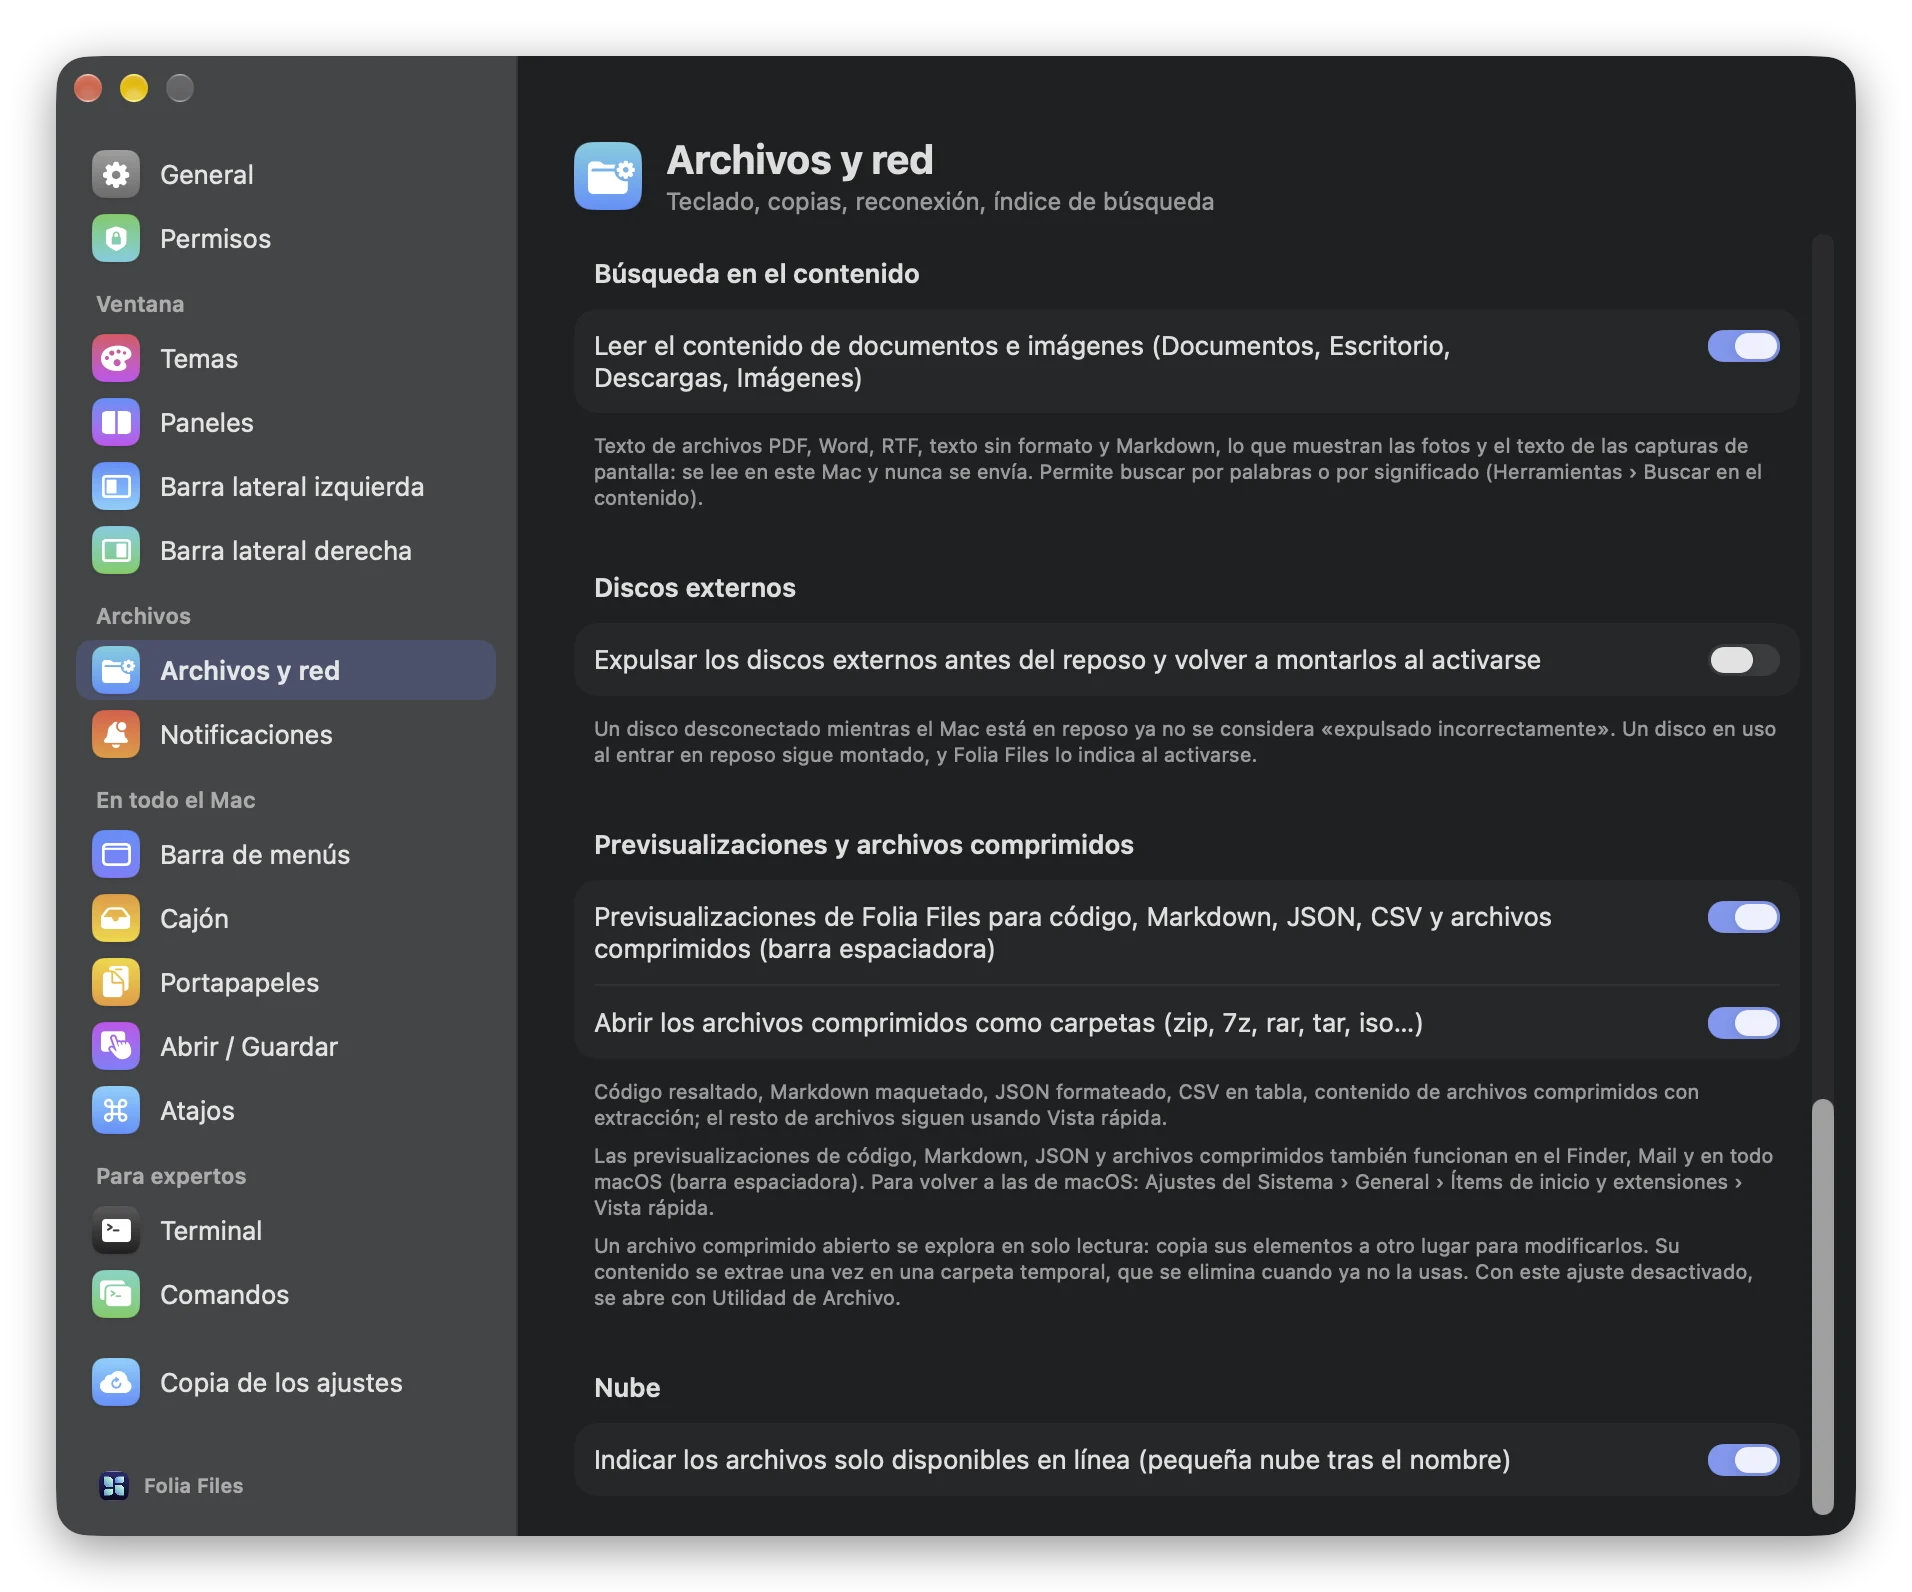Screen dimensions: 1912x1592
Task: Select Archivos y red in the sidebar
Action: [286, 671]
